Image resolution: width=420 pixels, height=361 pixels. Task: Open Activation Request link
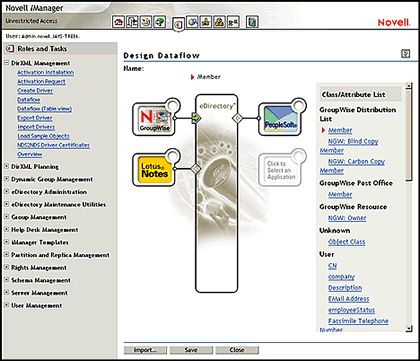coord(41,82)
